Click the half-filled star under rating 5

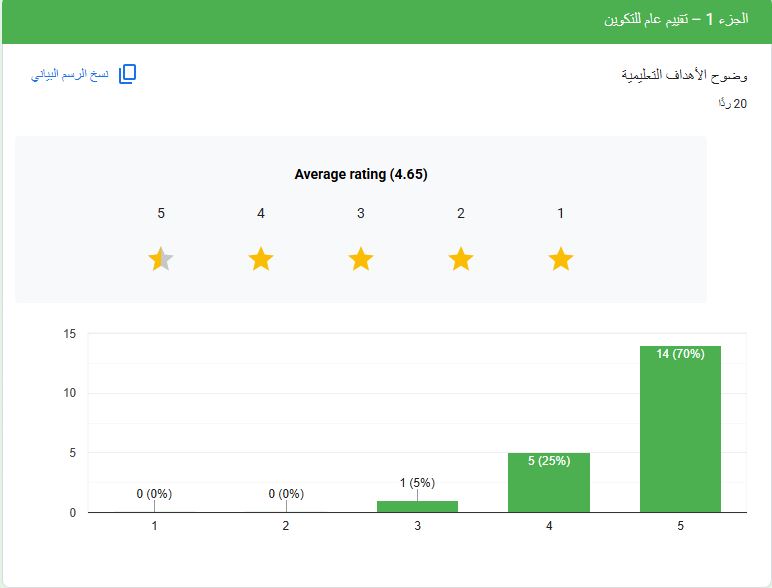[x=161, y=260]
